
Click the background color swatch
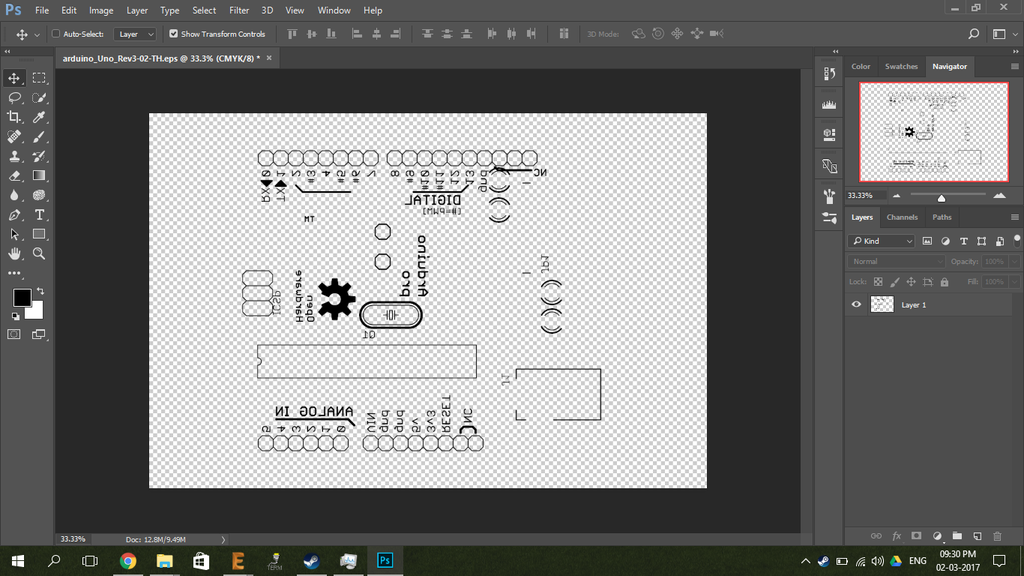pyautogui.click(x=36, y=312)
